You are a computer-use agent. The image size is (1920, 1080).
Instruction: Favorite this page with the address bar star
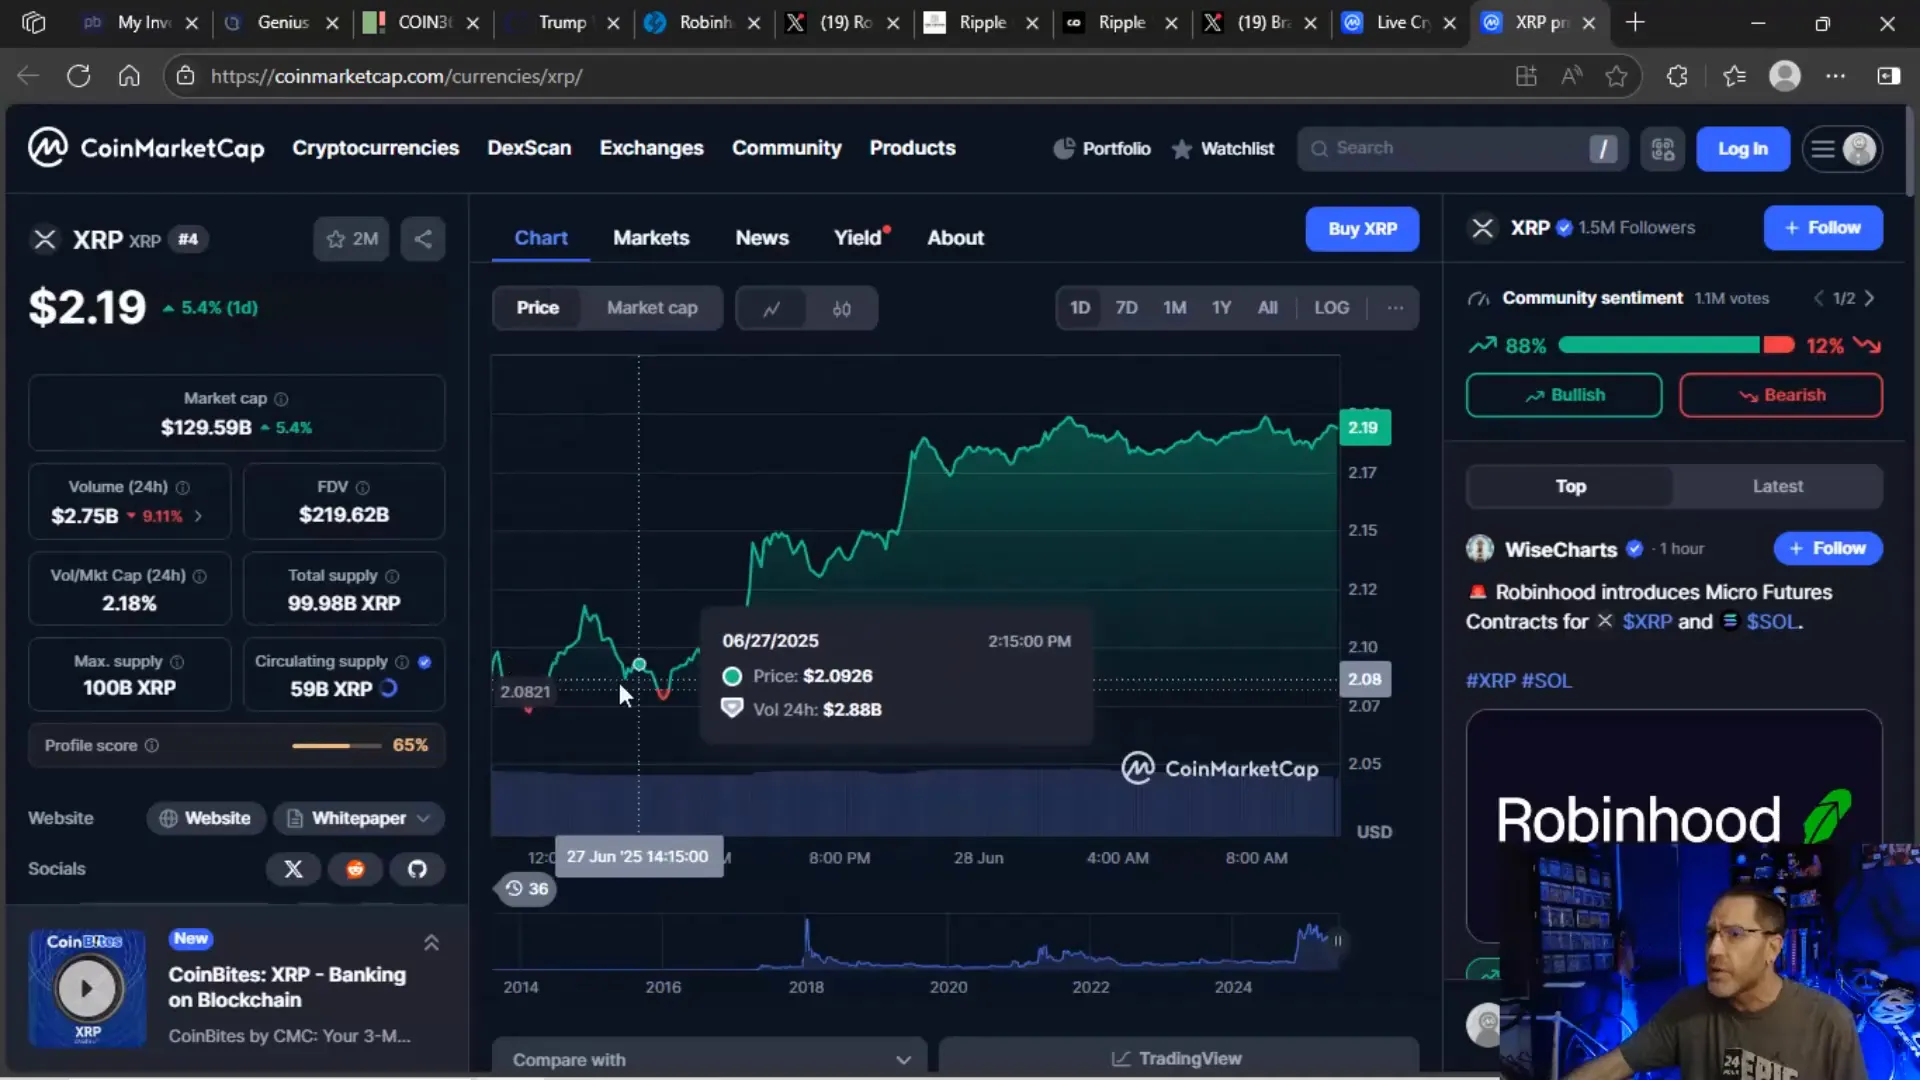1616,76
